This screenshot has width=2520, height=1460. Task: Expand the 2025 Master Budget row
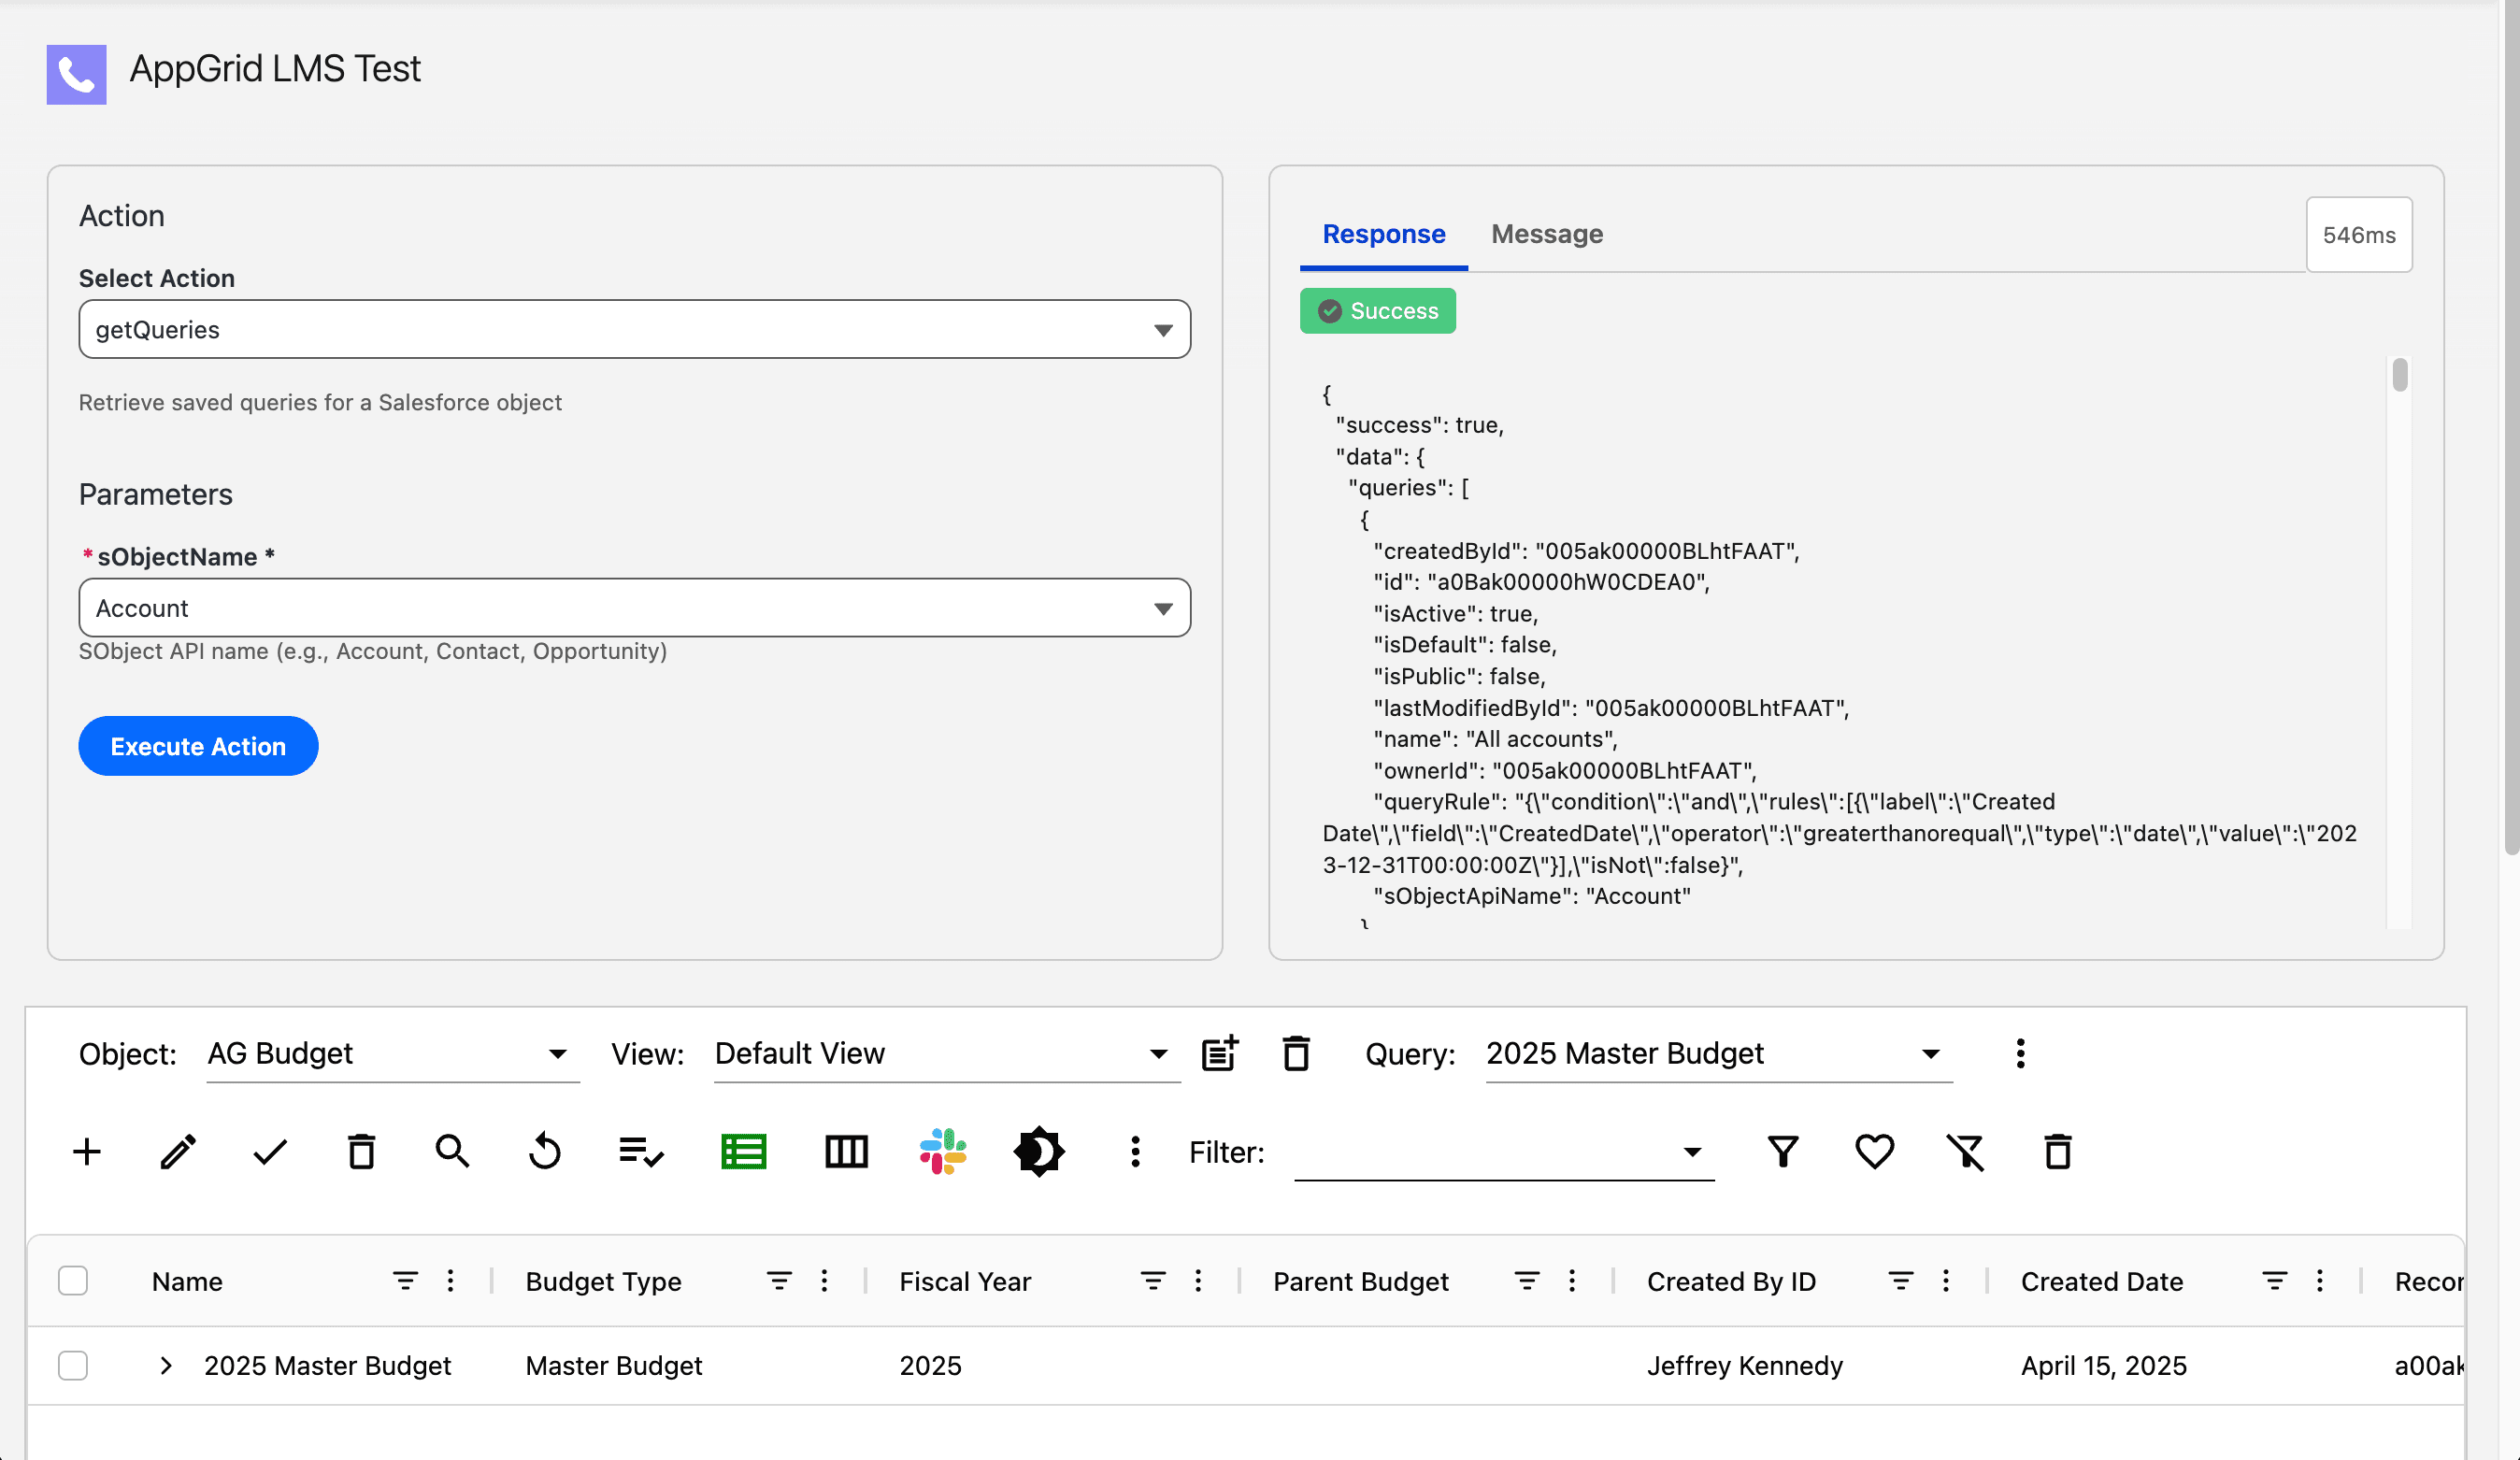tap(166, 1366)
